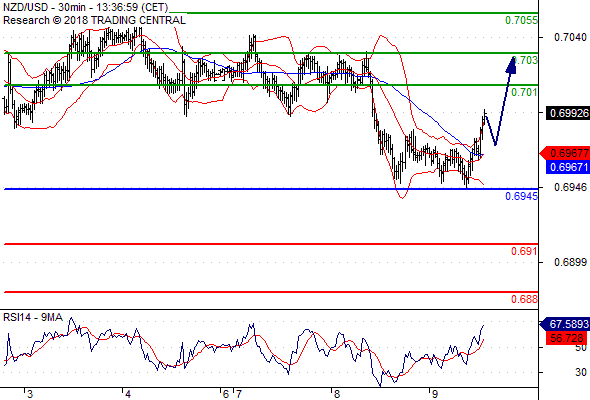Click the RSI14 - 9MA indicator label

33,318
